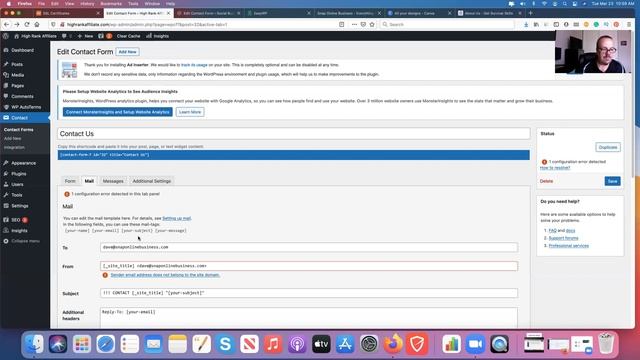Switch to the About Us browser tab
This screenshot has width=640, height=360.
point(489,13)
